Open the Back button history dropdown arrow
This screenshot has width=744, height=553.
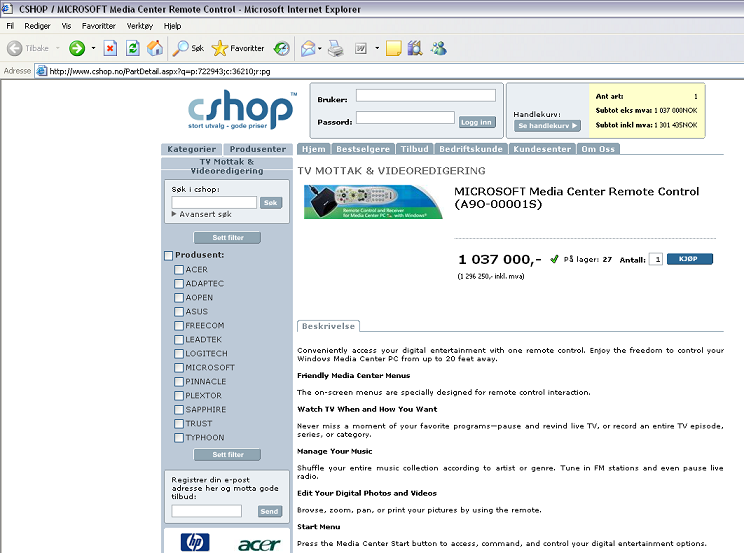pos(57,48)
